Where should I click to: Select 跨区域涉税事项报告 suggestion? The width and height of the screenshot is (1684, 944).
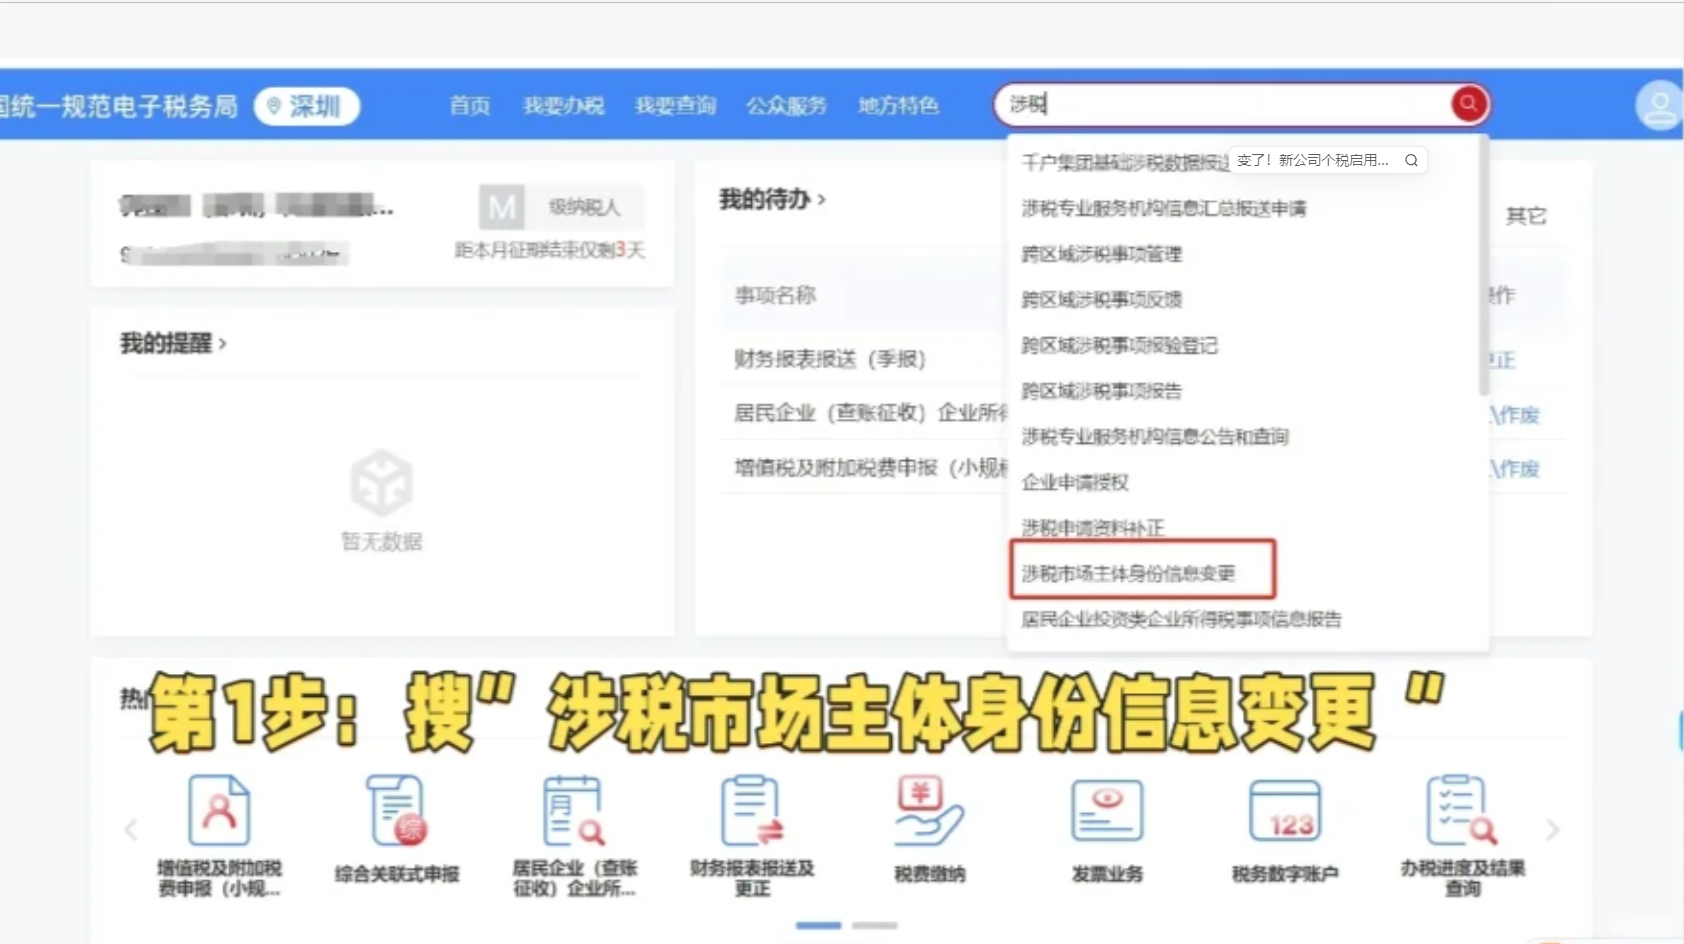point(1101,391)
